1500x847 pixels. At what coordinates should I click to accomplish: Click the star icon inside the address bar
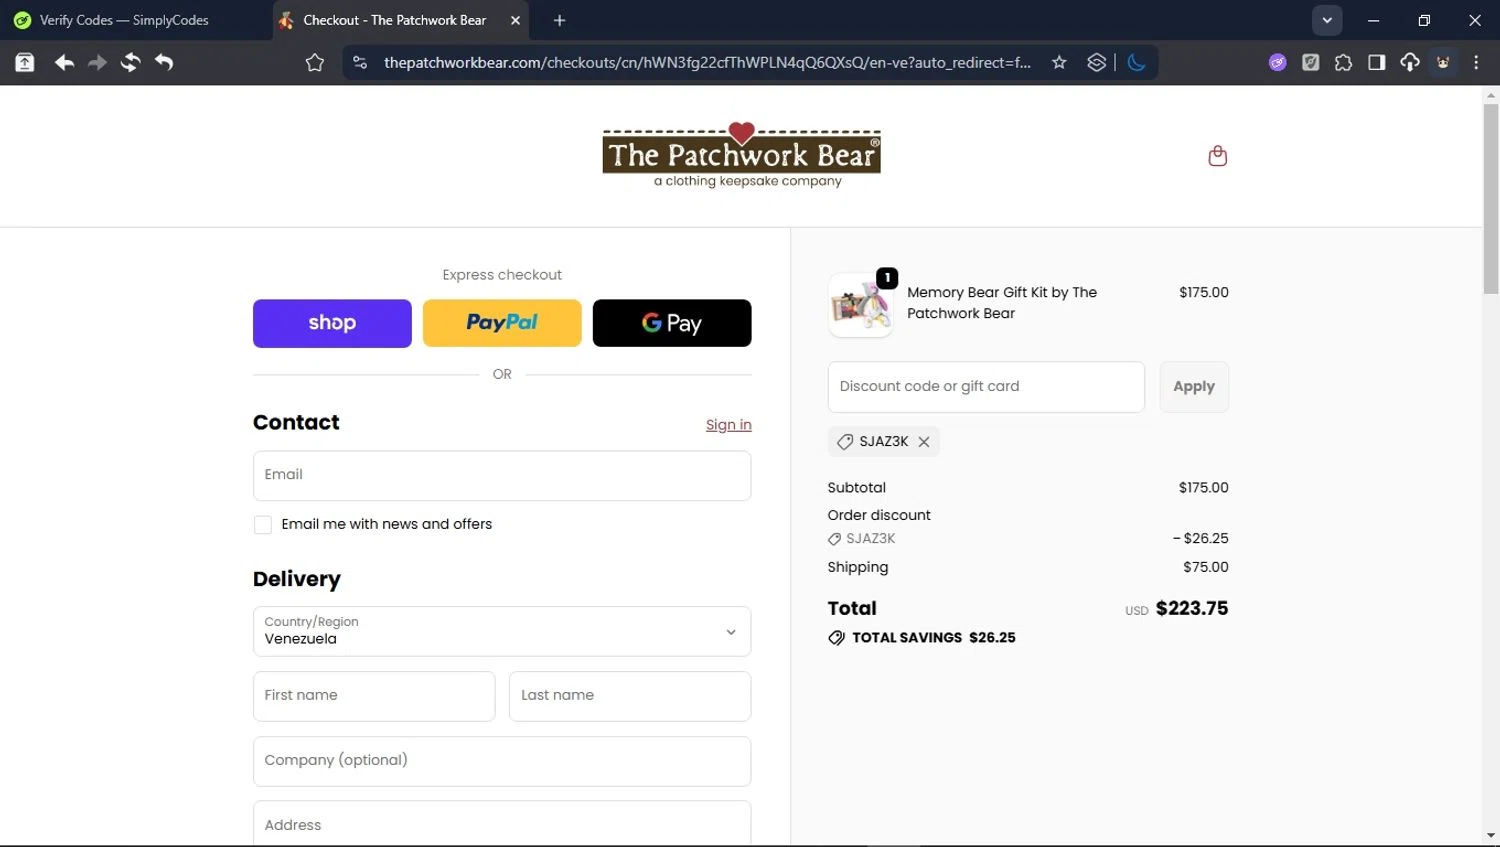click(x=1059, y=63)
